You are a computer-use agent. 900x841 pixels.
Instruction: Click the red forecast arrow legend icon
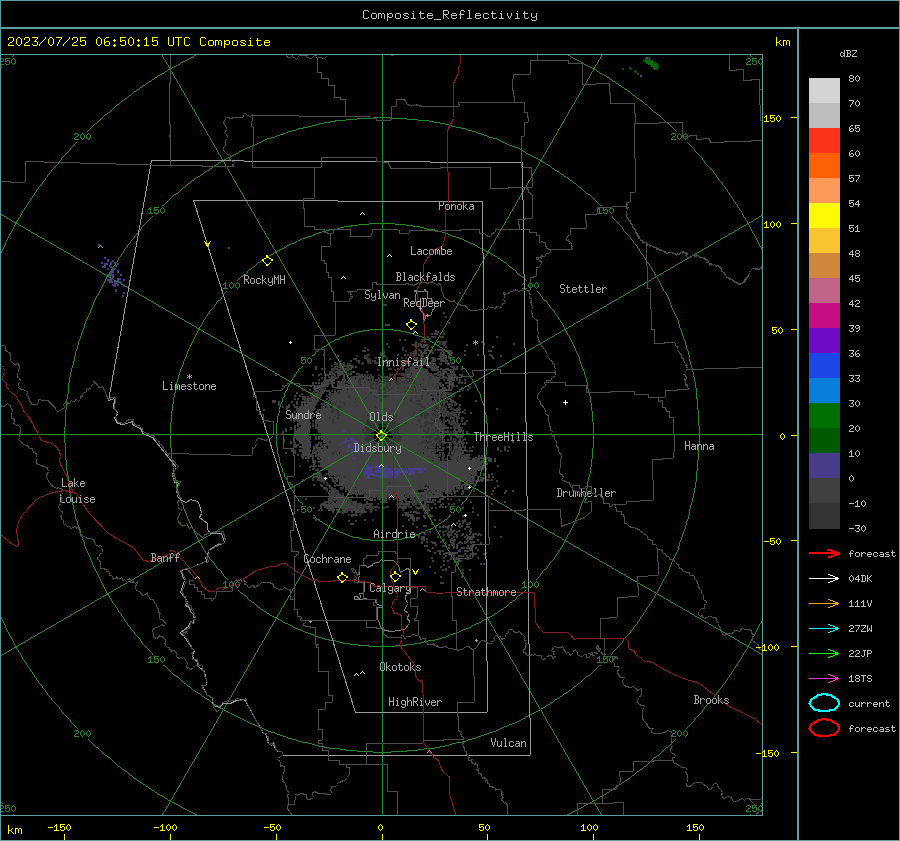[x=824, y=553]
